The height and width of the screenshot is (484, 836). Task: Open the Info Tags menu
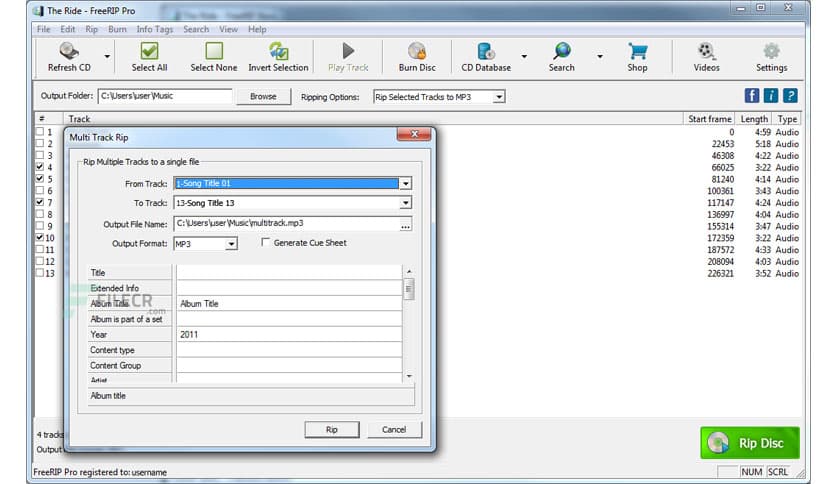point(155,29)
